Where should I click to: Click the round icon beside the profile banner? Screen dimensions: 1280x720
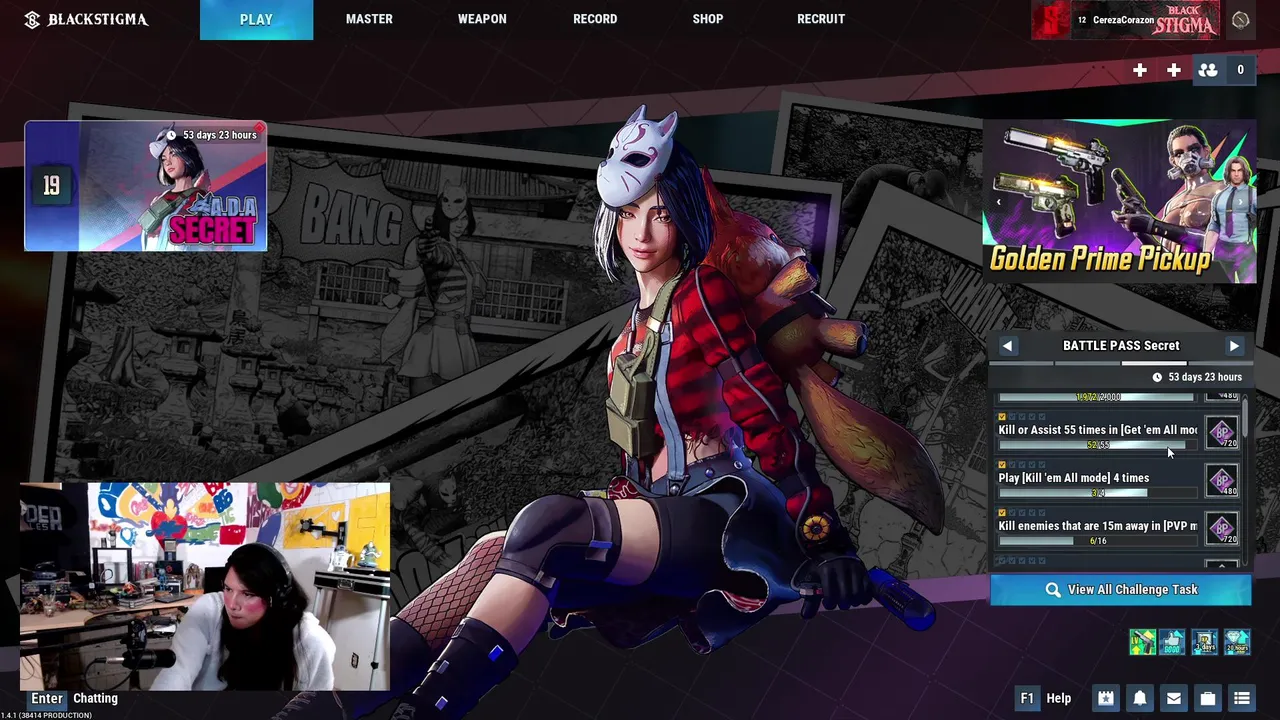tap(1240, 20)
